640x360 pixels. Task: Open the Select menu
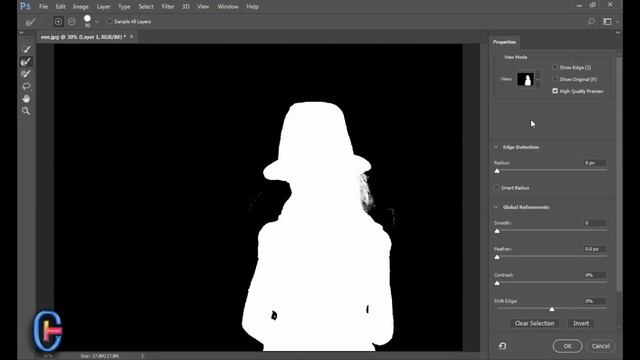146,7
